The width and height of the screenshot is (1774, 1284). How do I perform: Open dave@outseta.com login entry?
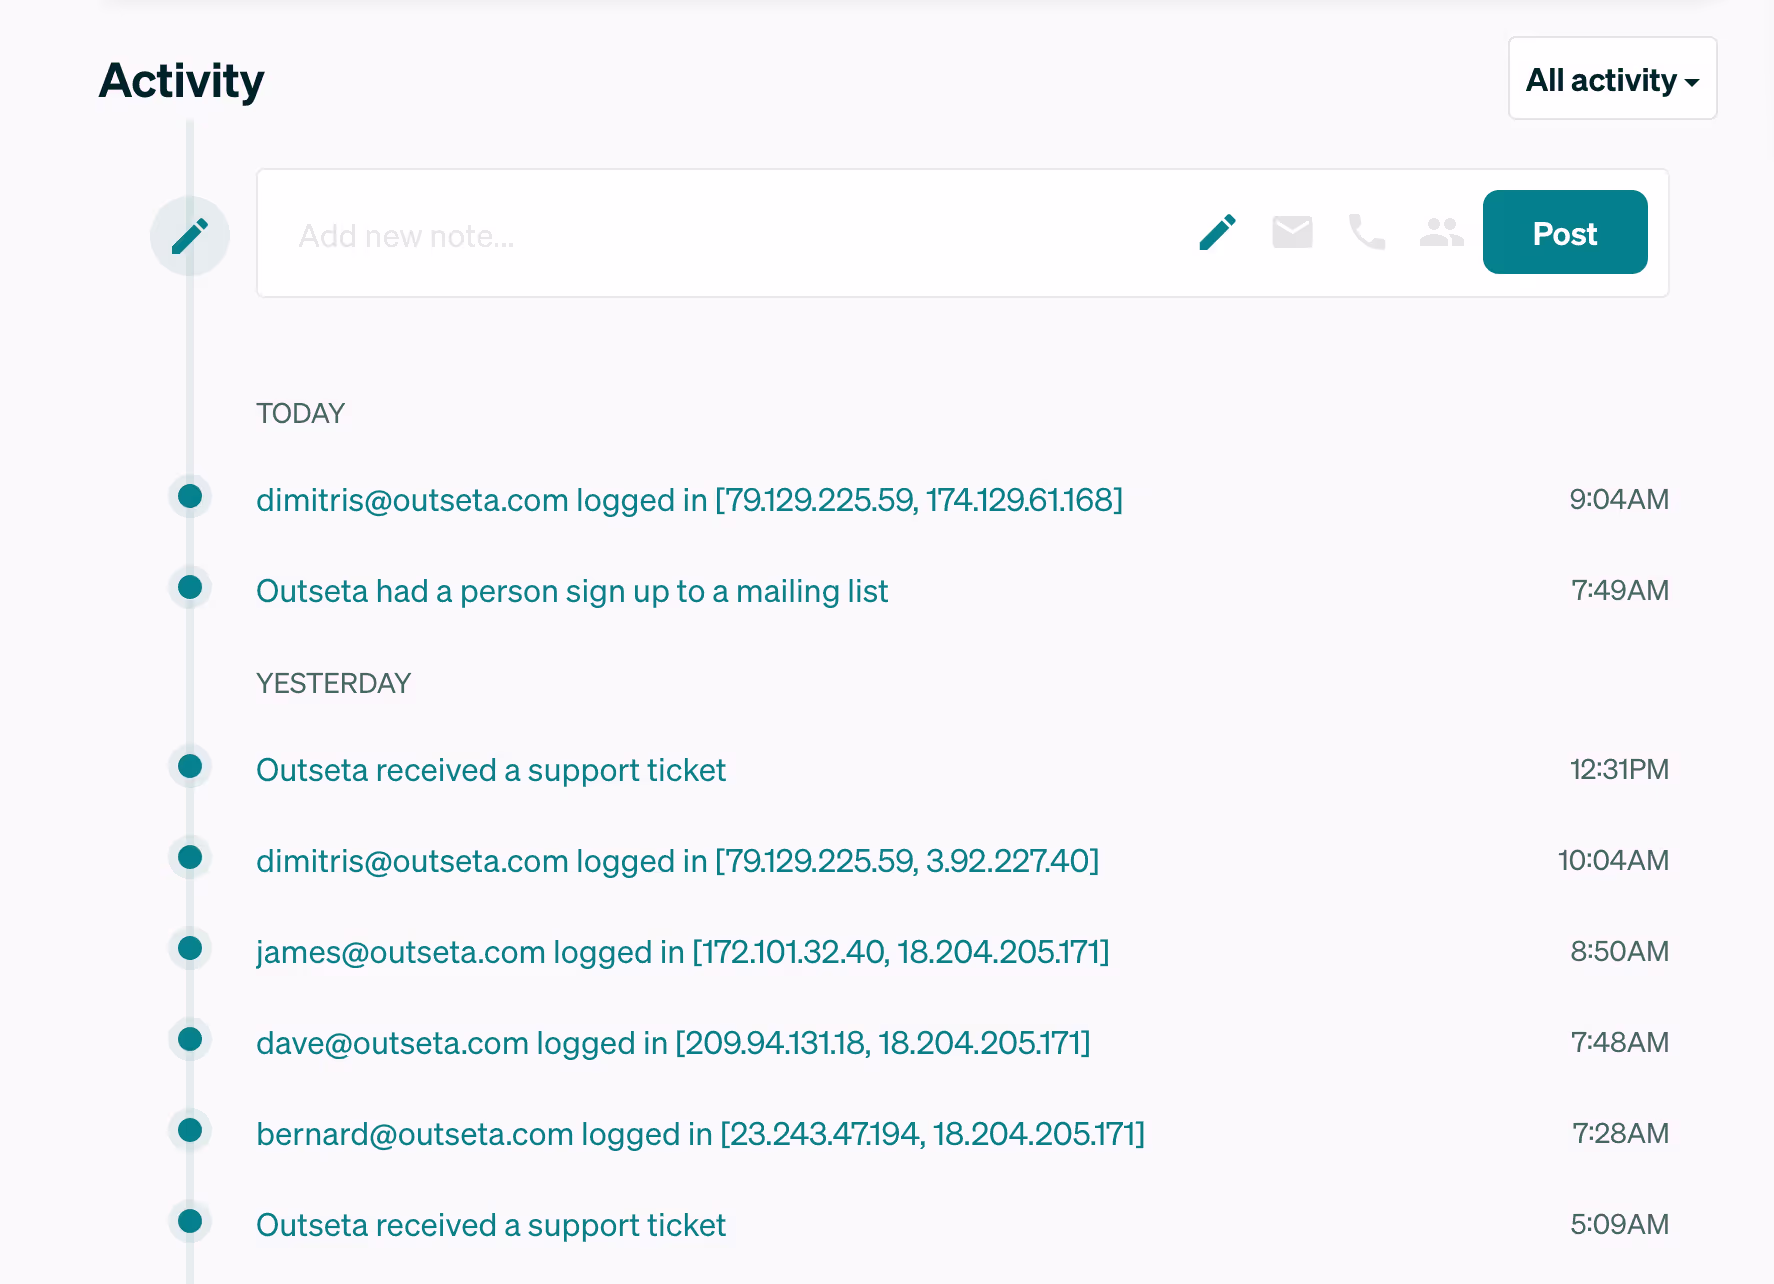[x=673, y=1043]
